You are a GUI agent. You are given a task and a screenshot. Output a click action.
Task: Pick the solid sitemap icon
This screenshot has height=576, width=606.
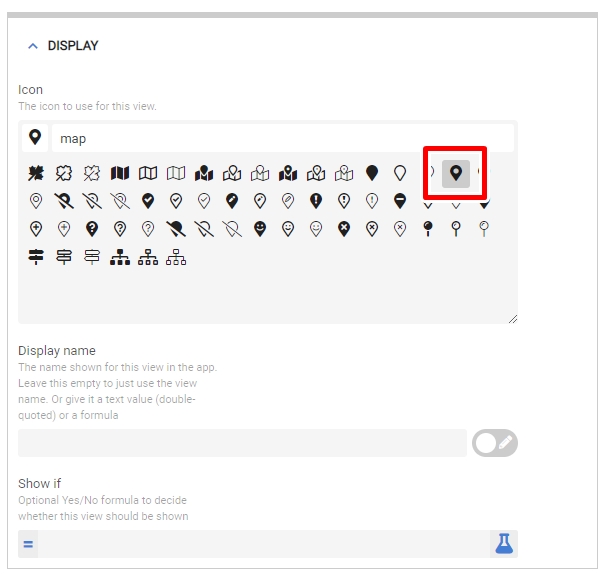[120, 257]
